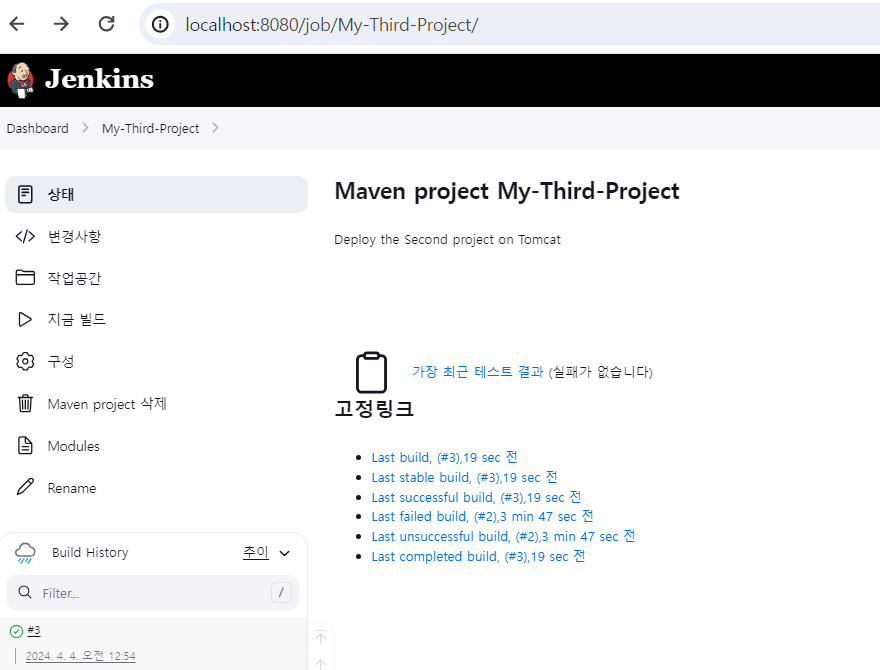Open Modules in sidebar

(74, 446)
